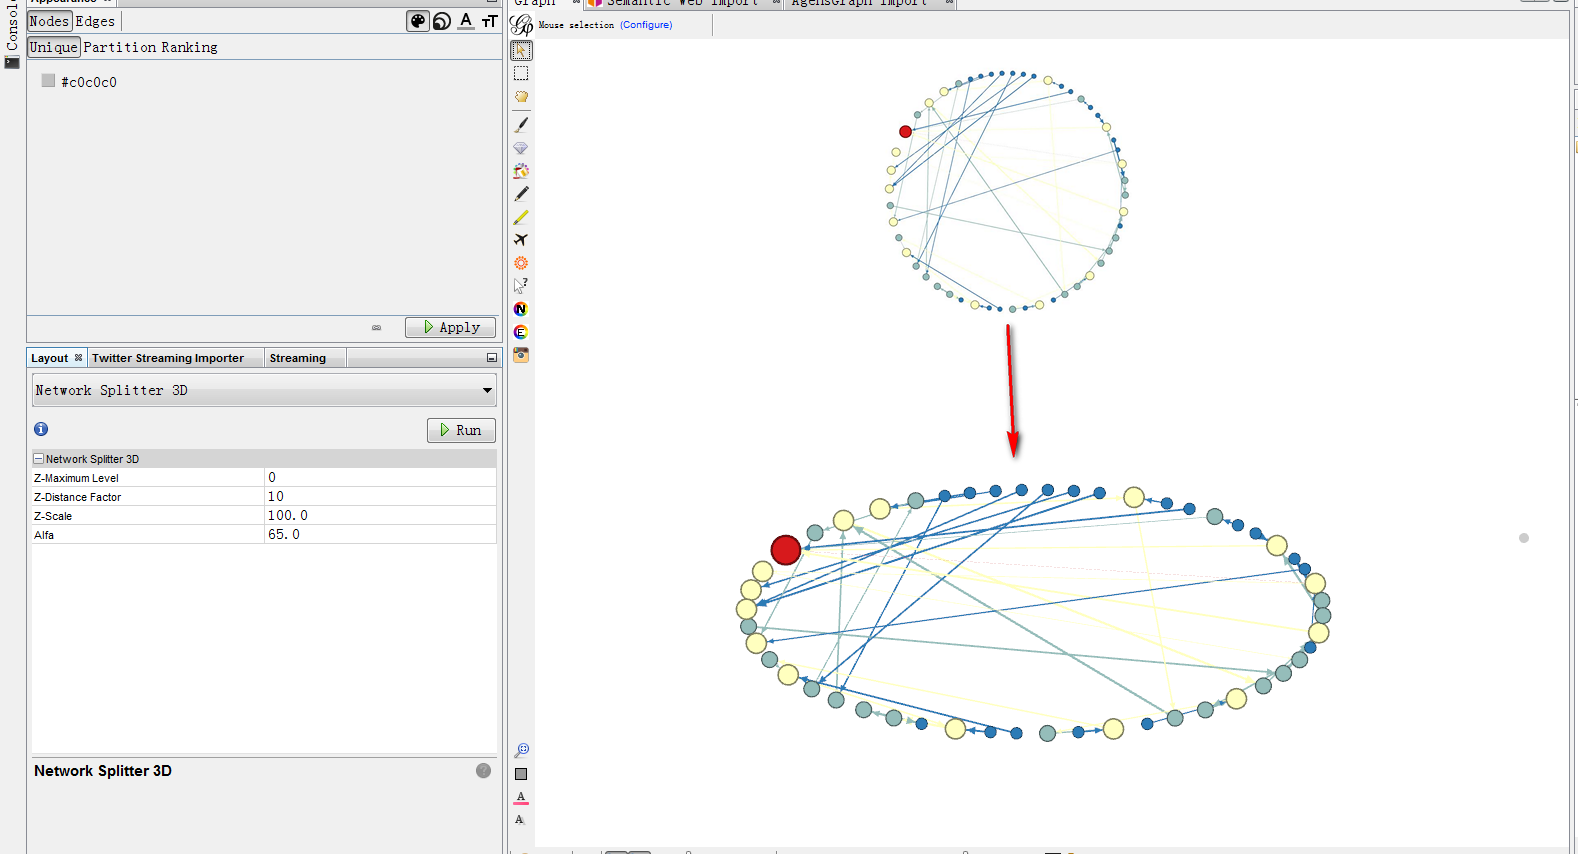
Task: Click the #c0c0c0 hex color text
Action: (x=89, y=82)
